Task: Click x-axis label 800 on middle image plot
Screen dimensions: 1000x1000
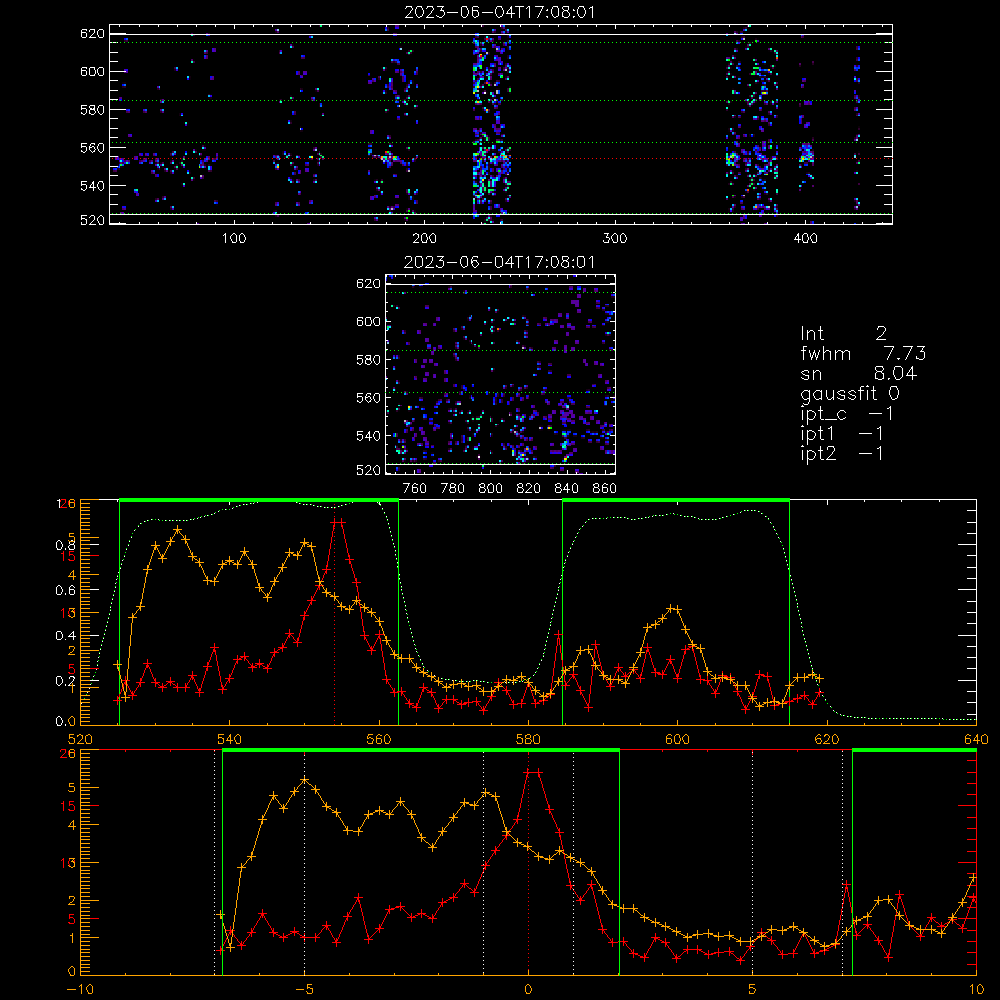Action: pyautogui.click(x=490, y=489)
